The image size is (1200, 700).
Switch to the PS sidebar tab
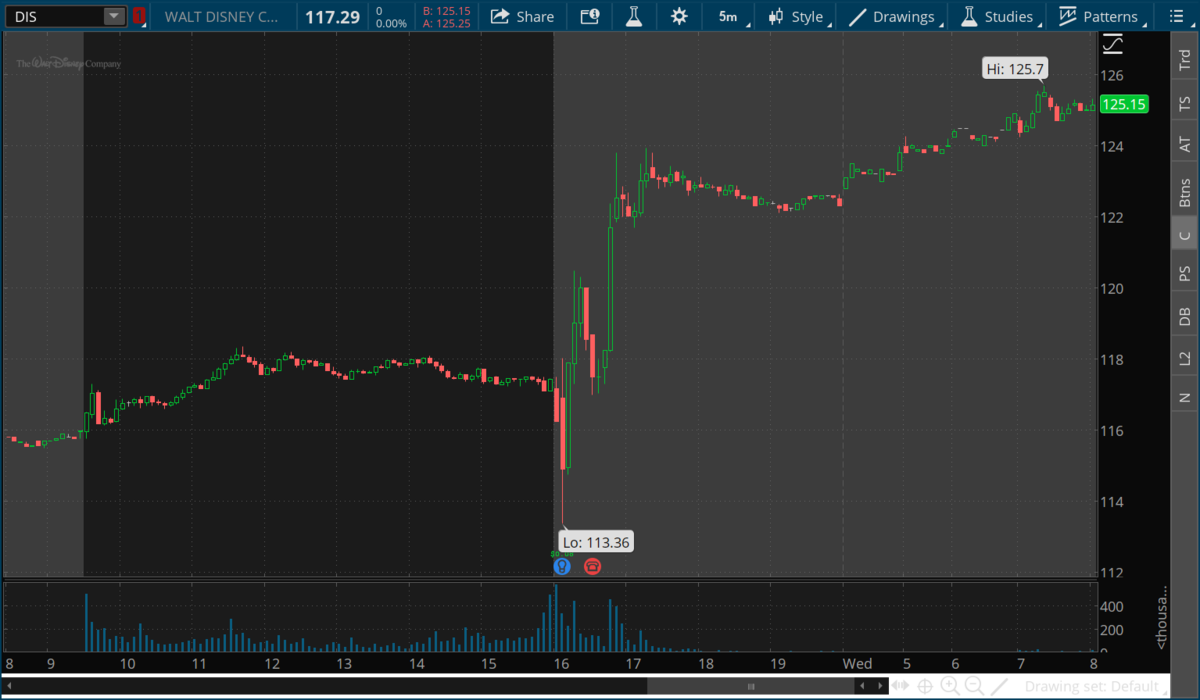(x=1185, y=274)
